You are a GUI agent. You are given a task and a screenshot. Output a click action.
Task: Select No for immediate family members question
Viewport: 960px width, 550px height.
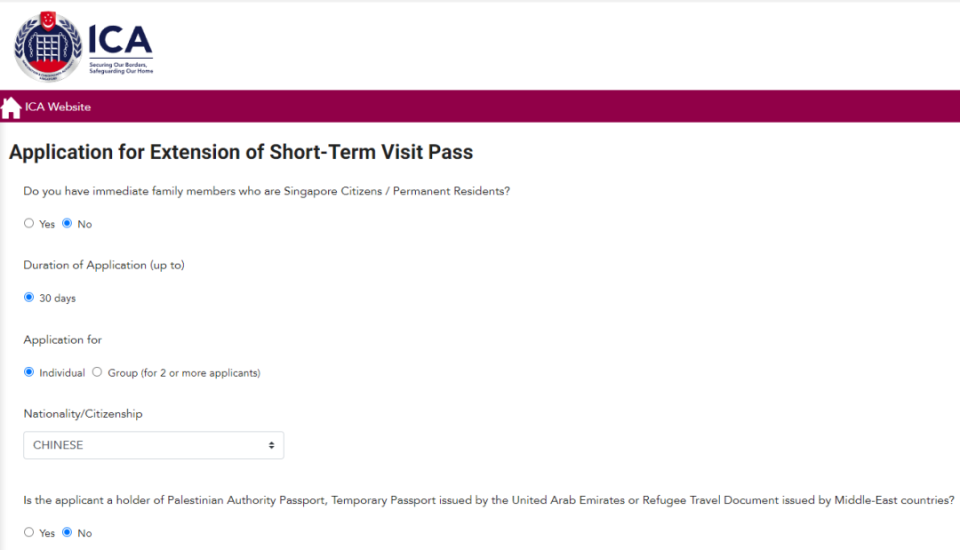click(x=67, y=224)
